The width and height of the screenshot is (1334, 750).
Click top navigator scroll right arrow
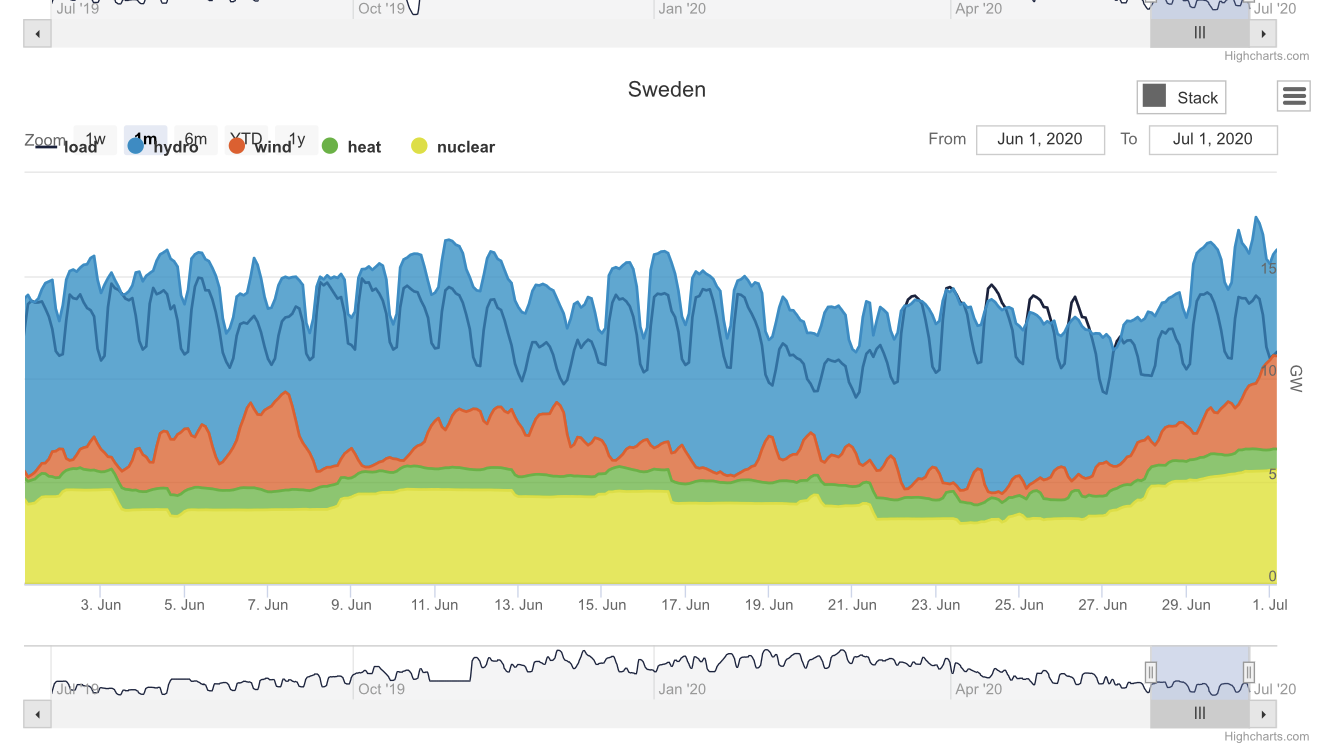(1264, 33)
